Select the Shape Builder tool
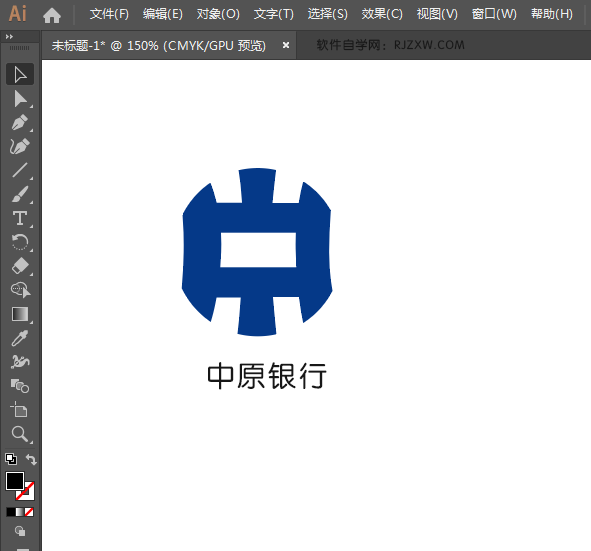The image size is (591, 551). [20, 290]
